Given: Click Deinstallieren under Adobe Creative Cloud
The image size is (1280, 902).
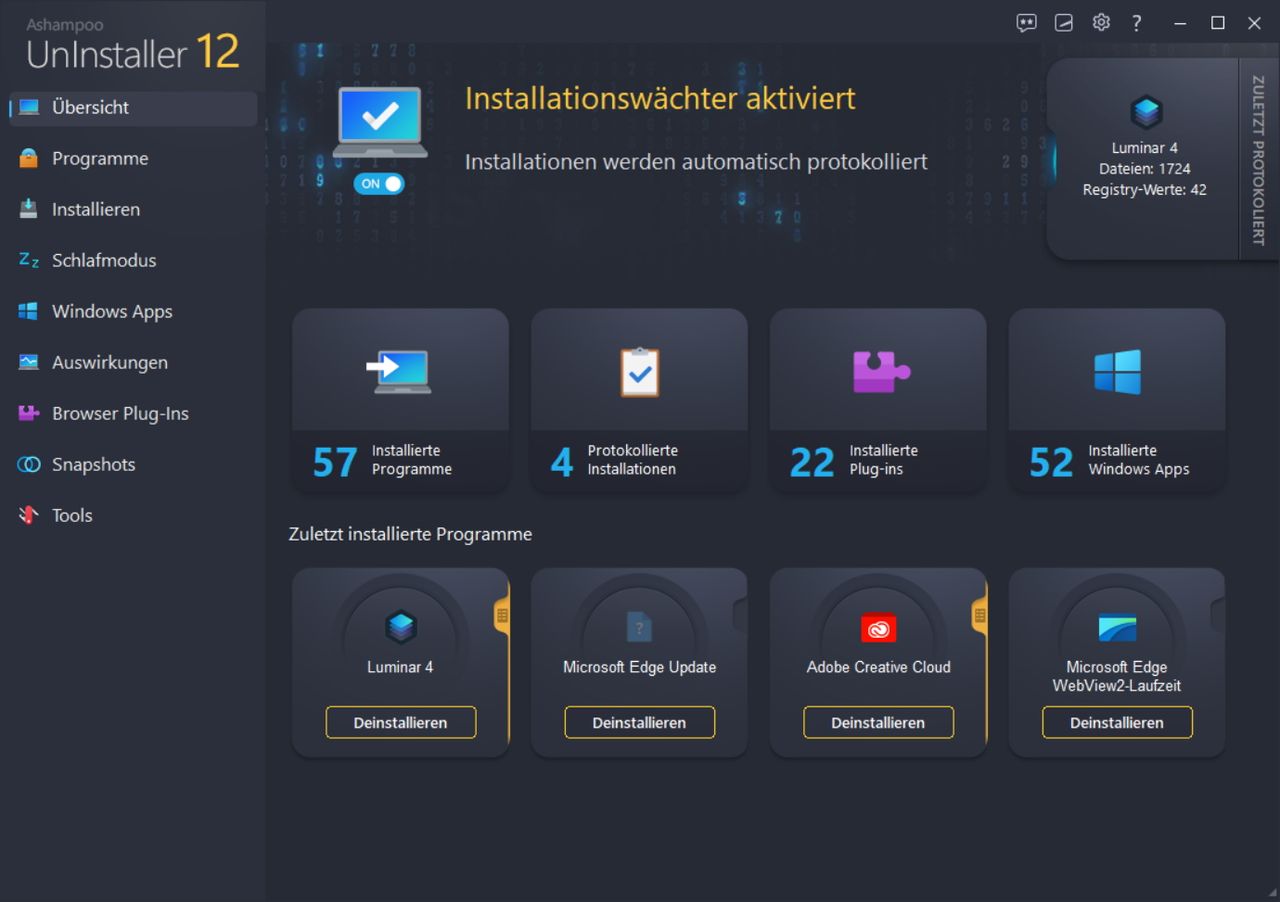Looking at the screenshot, I should [x=878, y=723].
